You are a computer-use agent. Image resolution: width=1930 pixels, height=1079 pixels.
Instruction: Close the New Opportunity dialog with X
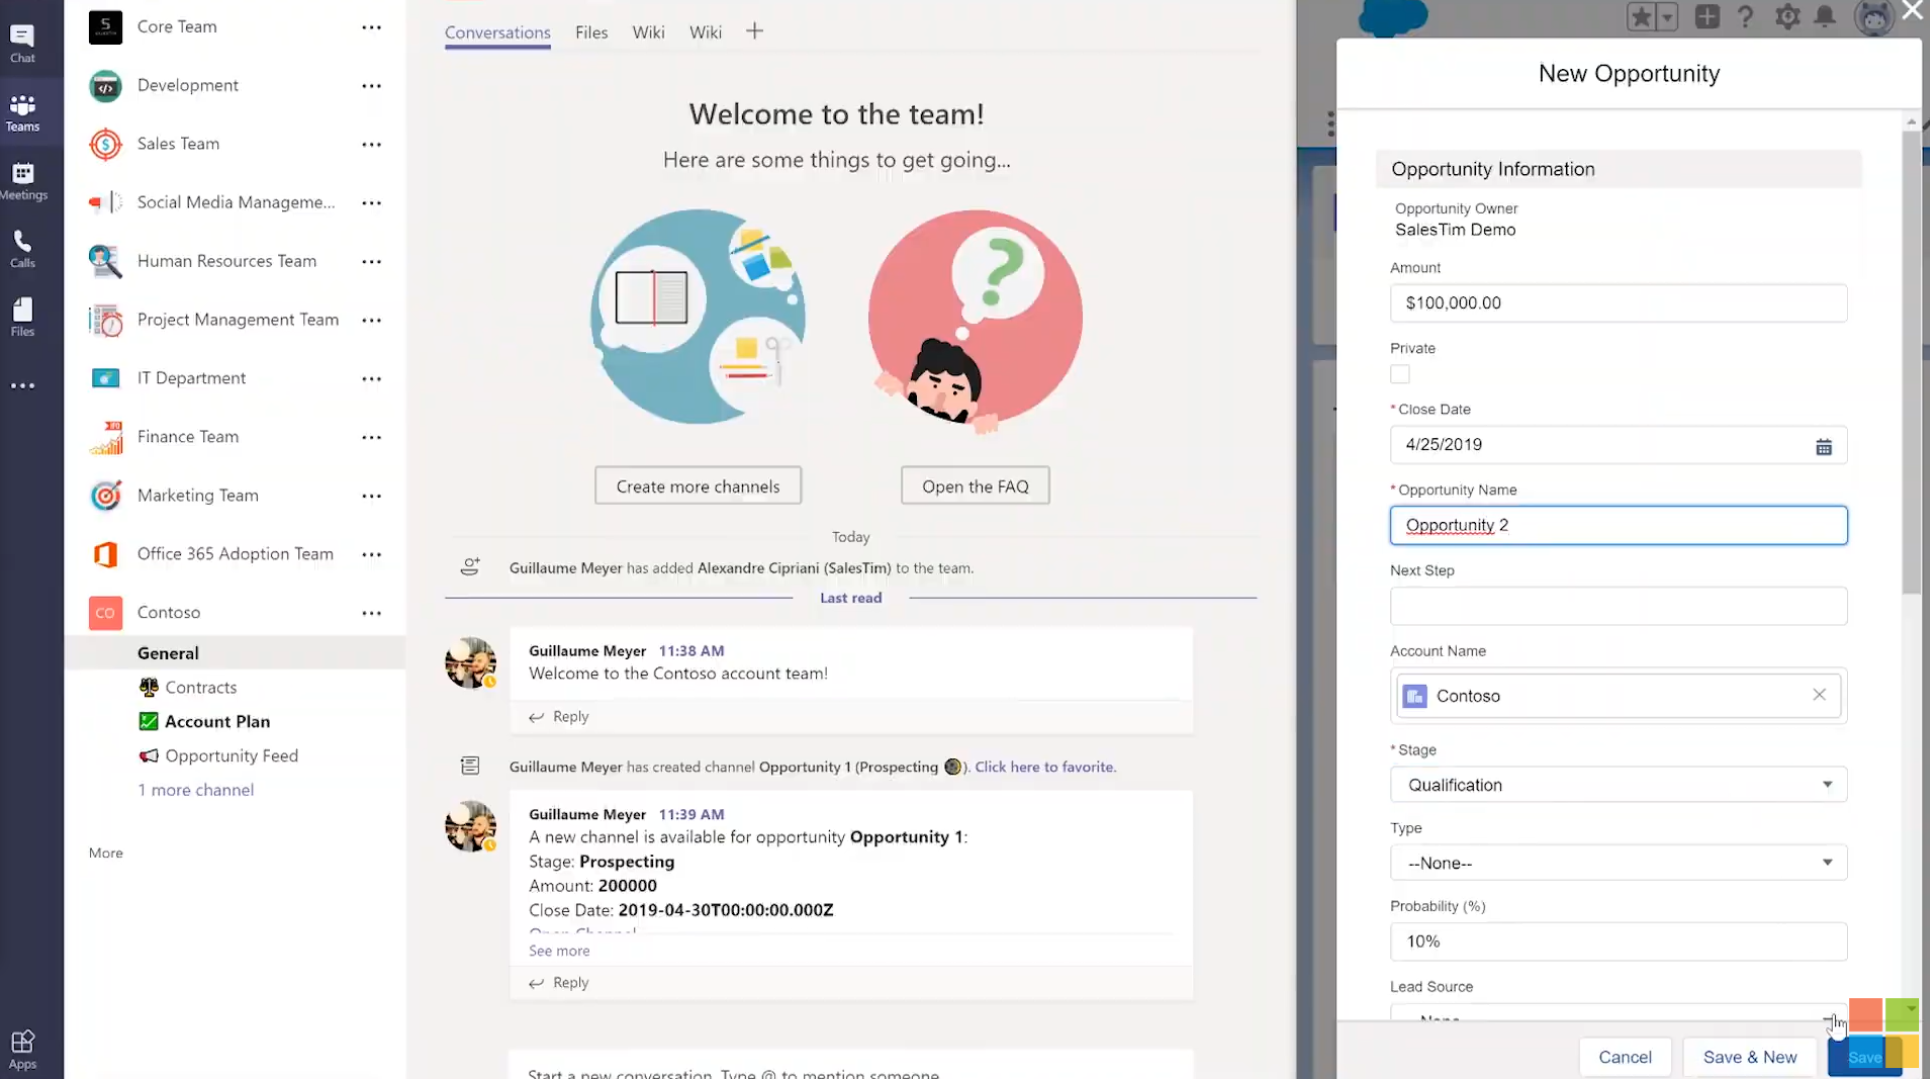click(x=1912, y=11)
